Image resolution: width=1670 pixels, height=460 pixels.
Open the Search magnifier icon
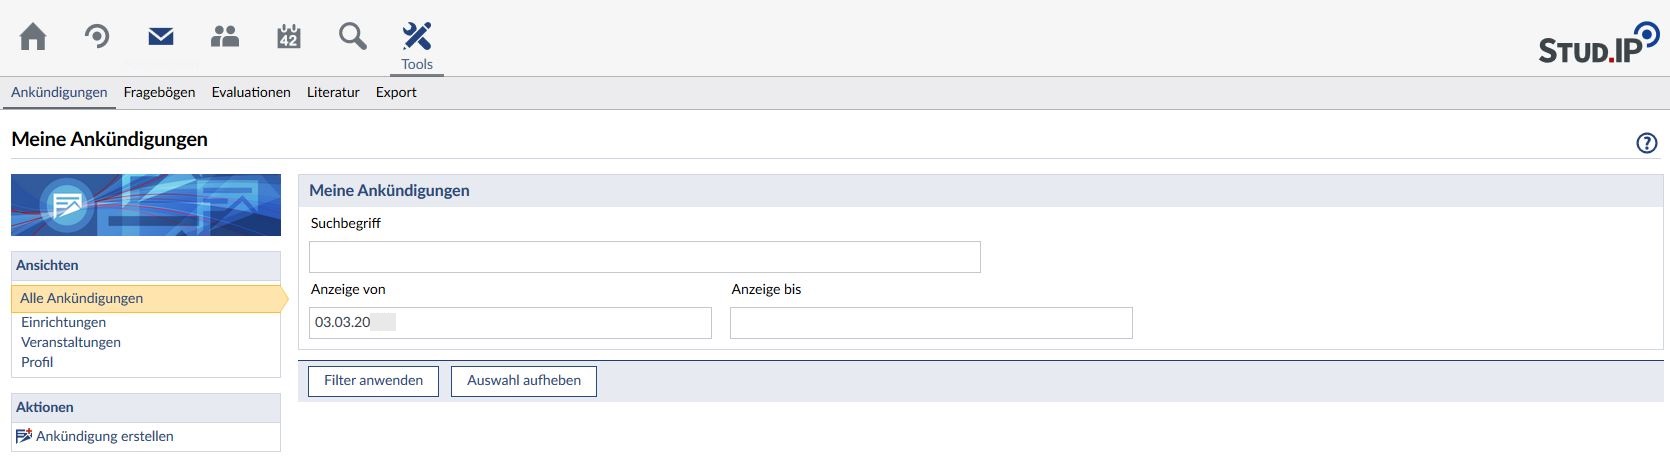coord(352,37)
